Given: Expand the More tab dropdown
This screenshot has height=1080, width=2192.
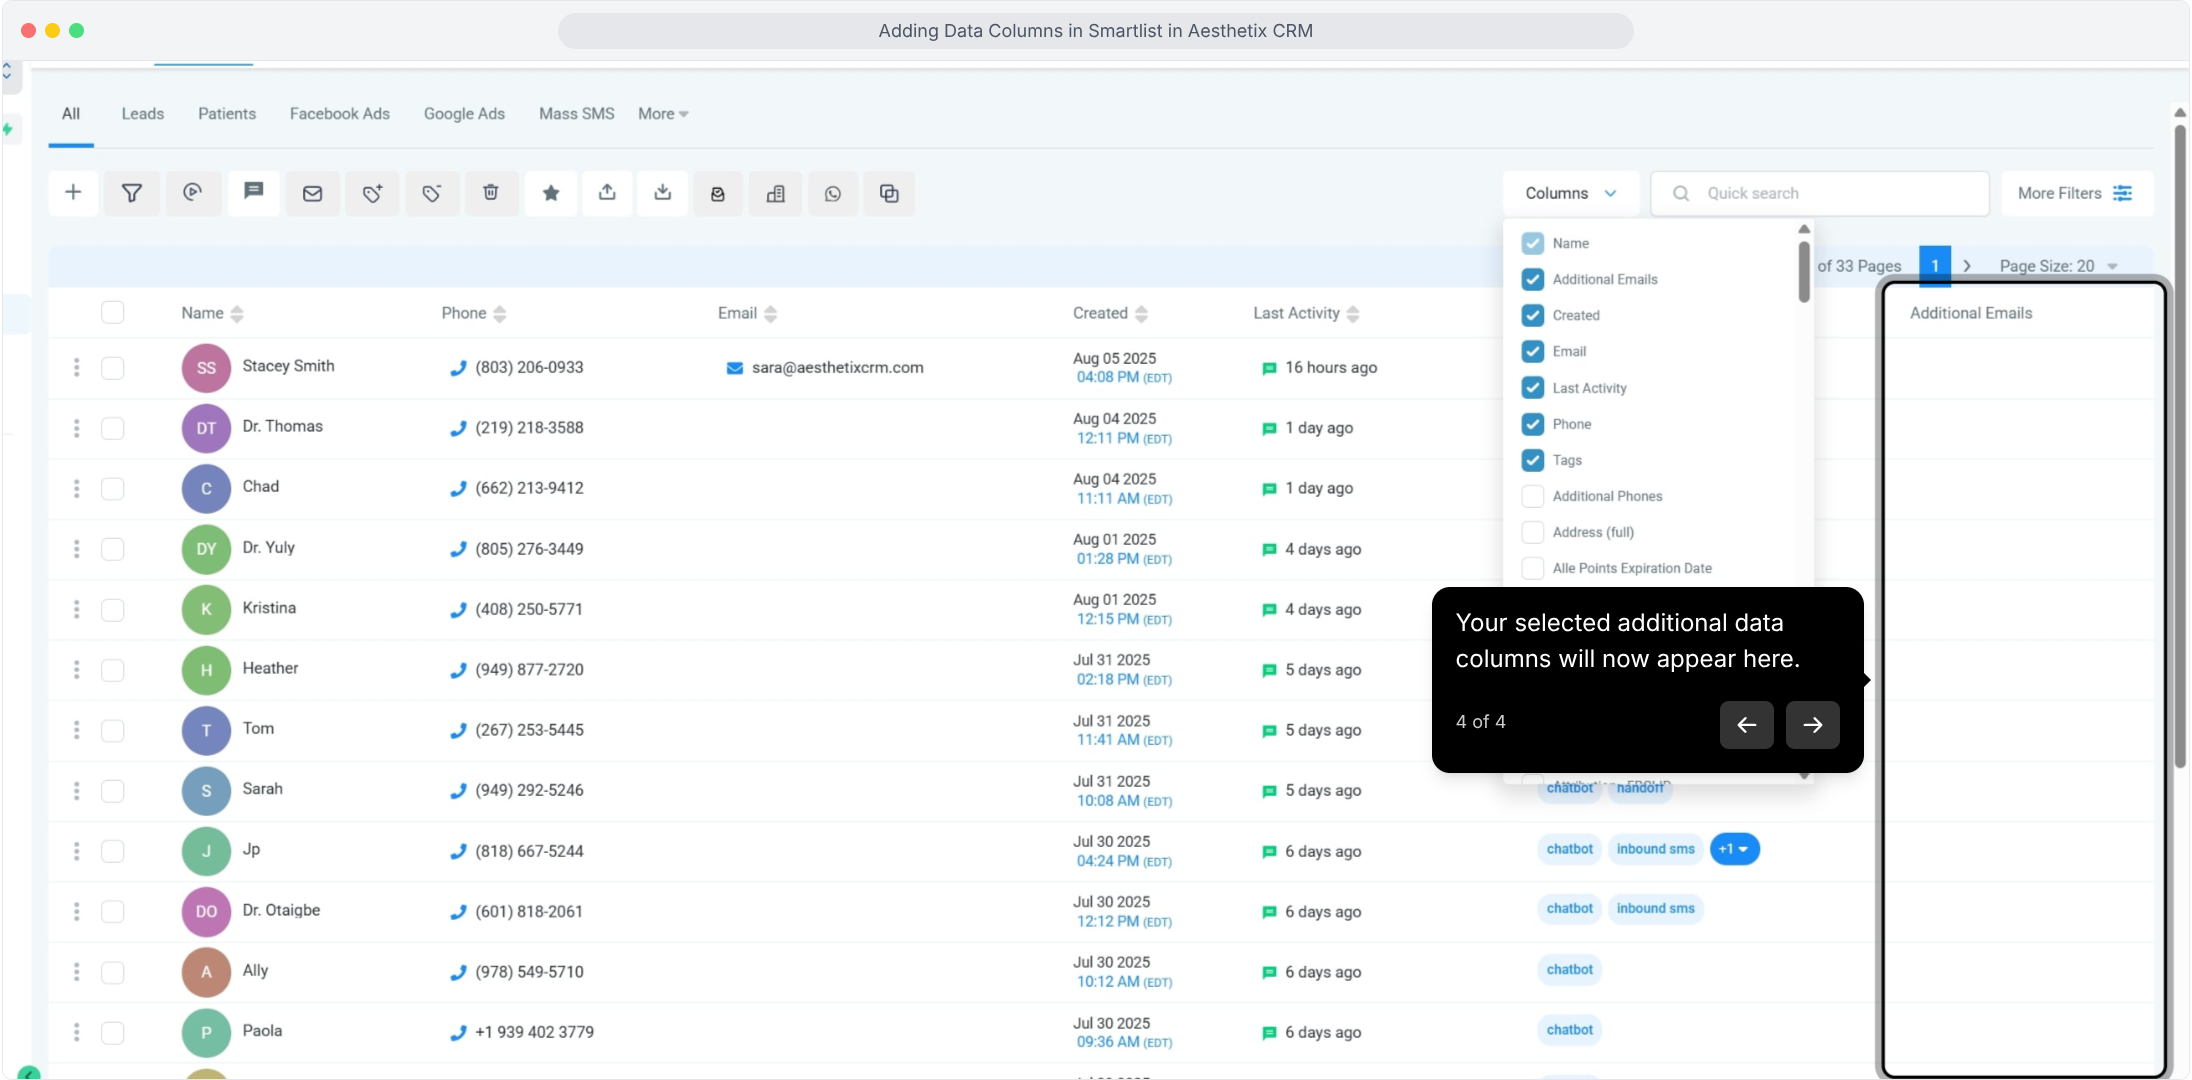Looking at the screenshot, I should [663, 114].
